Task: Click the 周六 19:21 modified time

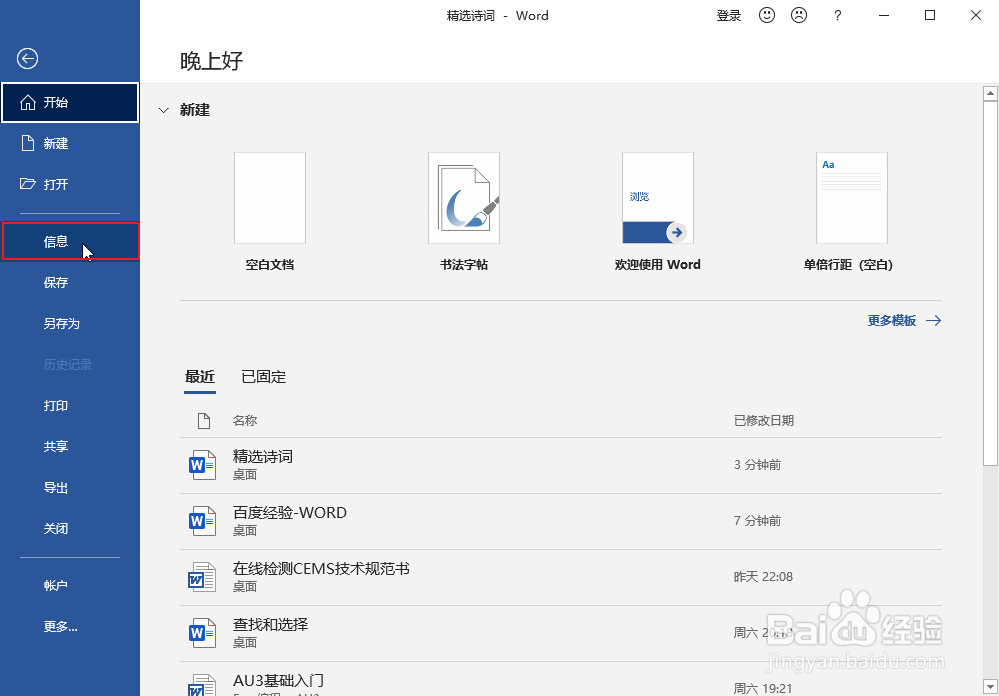Action: click(763, 689)
